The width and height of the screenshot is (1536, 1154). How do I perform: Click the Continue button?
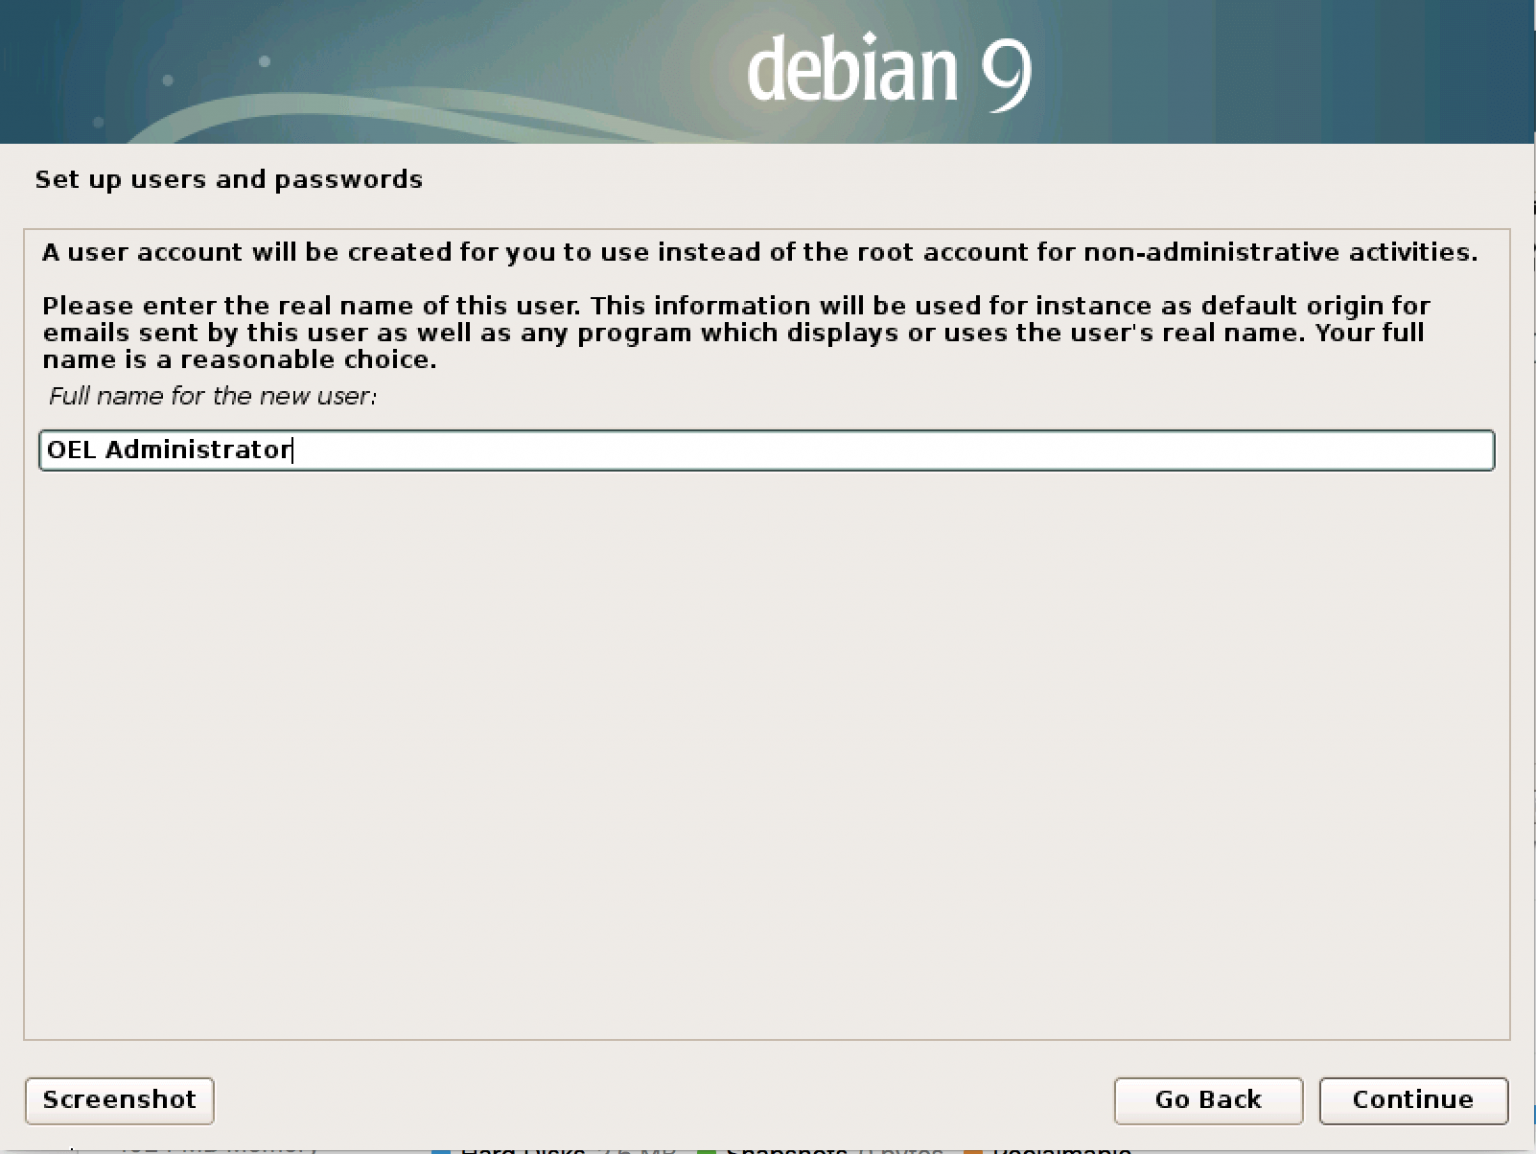[1412, 1100]
